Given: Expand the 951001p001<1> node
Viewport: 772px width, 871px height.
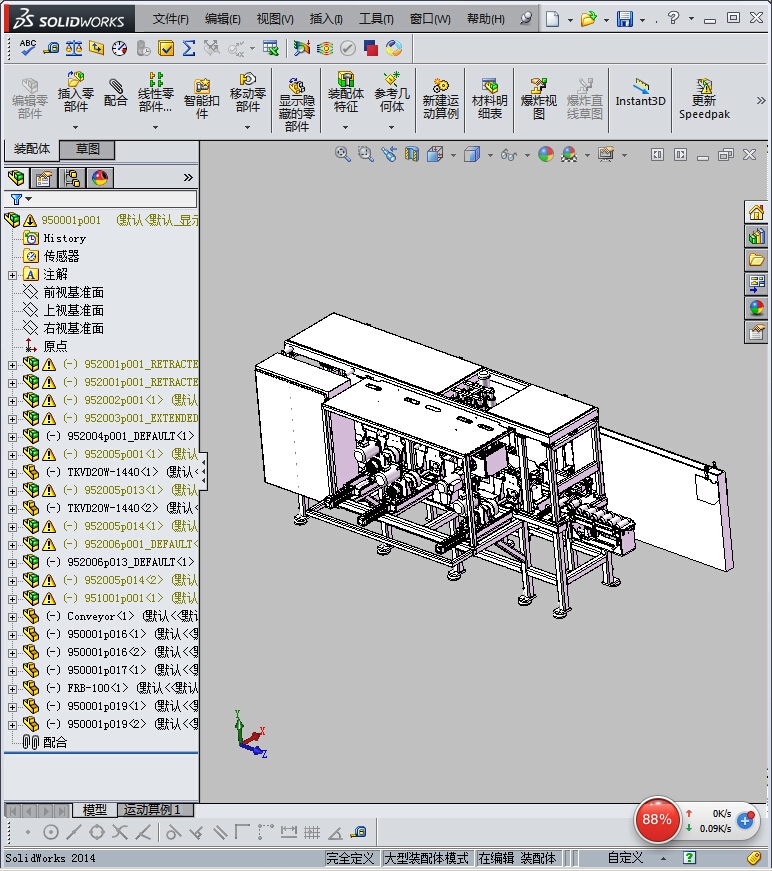Looking at the screenshot, I should [x=12, y=599].
